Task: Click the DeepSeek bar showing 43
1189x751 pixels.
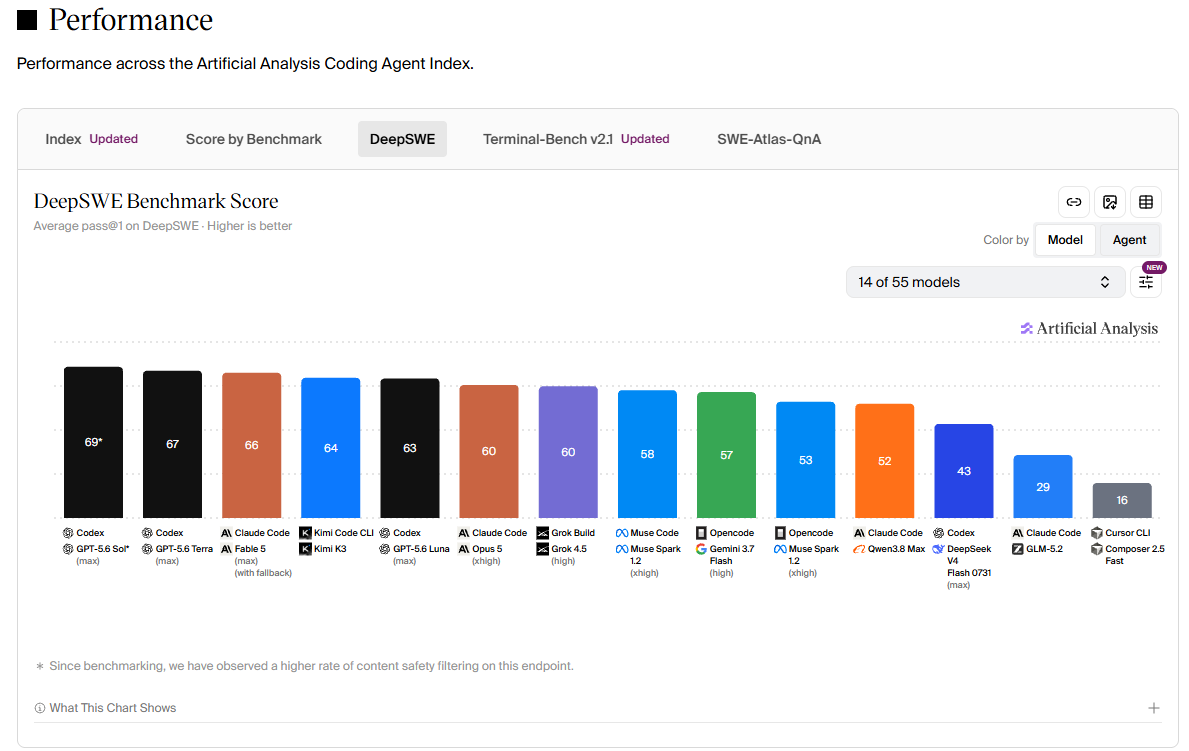Action: (964, 471)
